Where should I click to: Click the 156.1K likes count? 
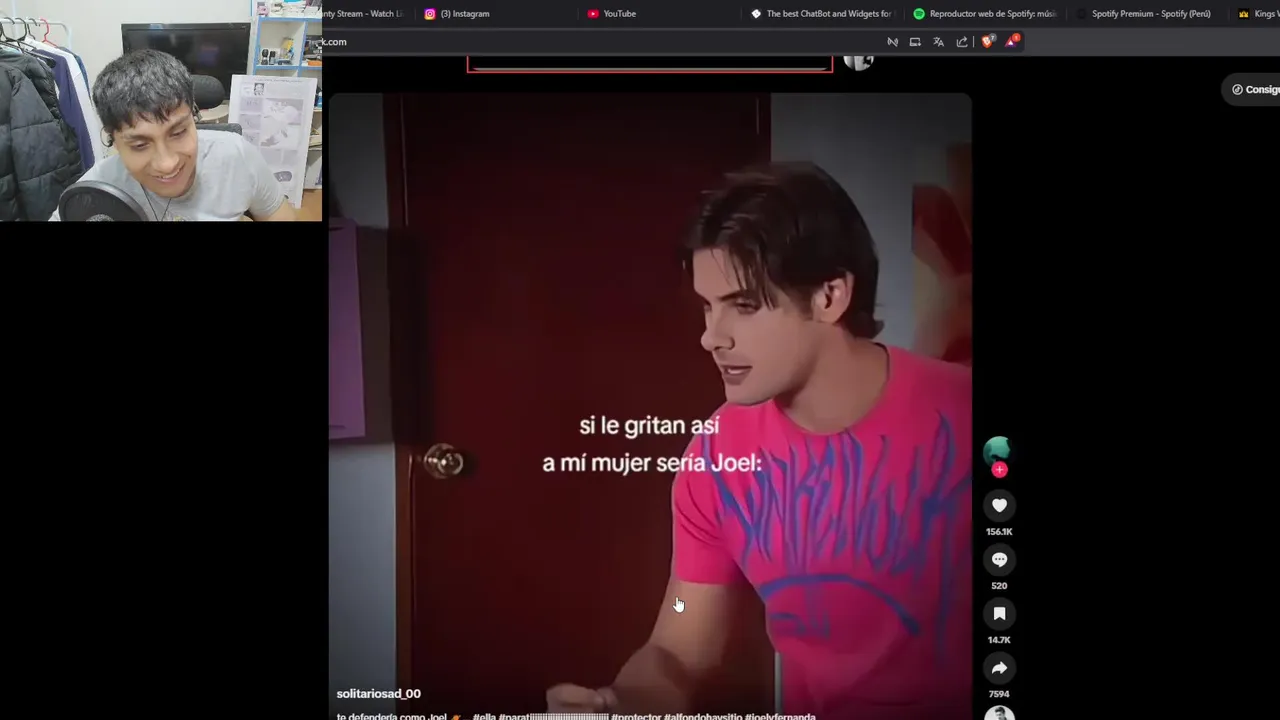(999, 532)
